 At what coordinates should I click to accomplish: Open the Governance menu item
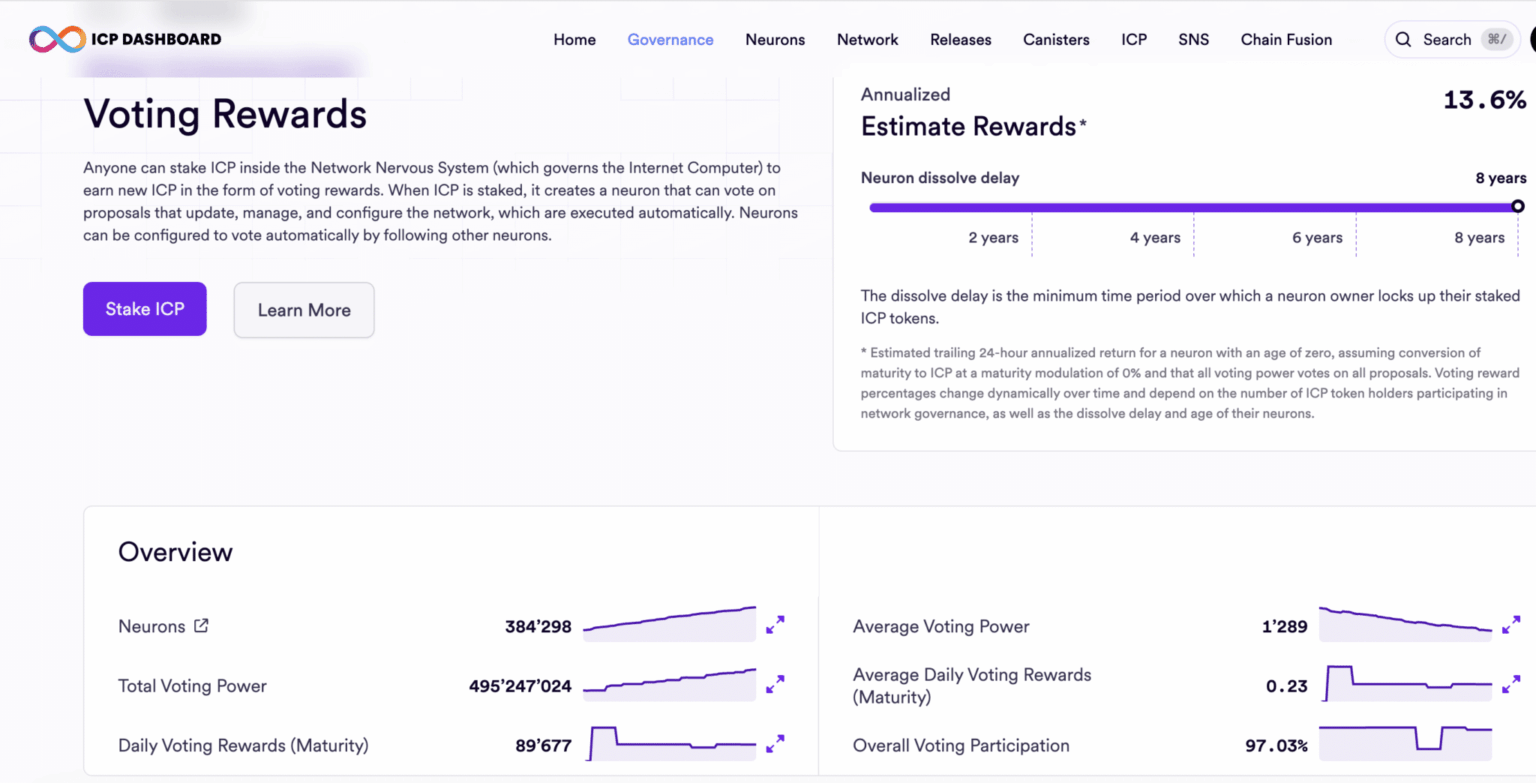click(670, 40)
